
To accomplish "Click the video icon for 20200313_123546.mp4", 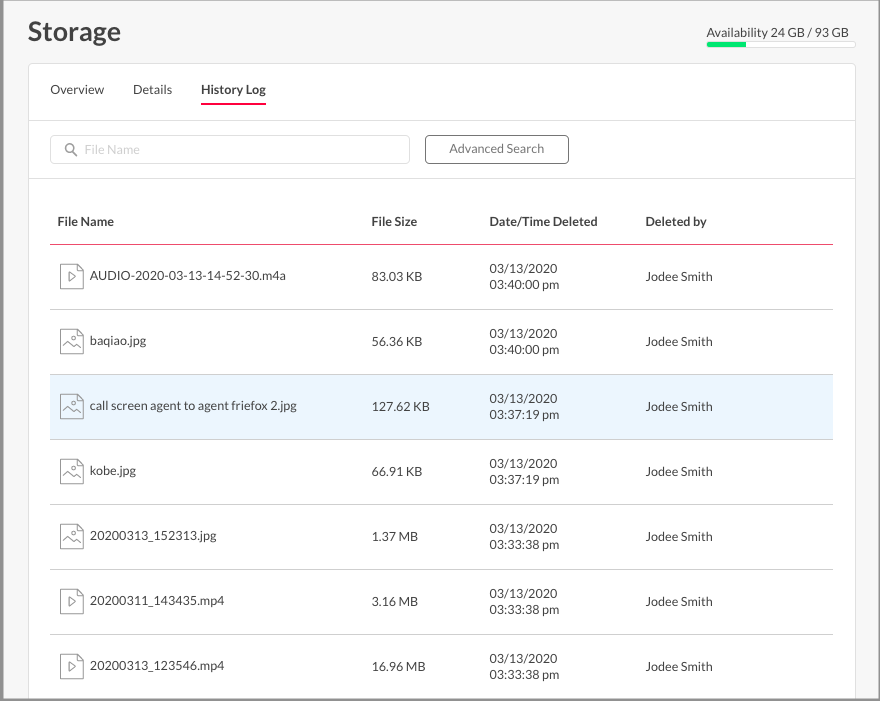I will coord(72,667).
